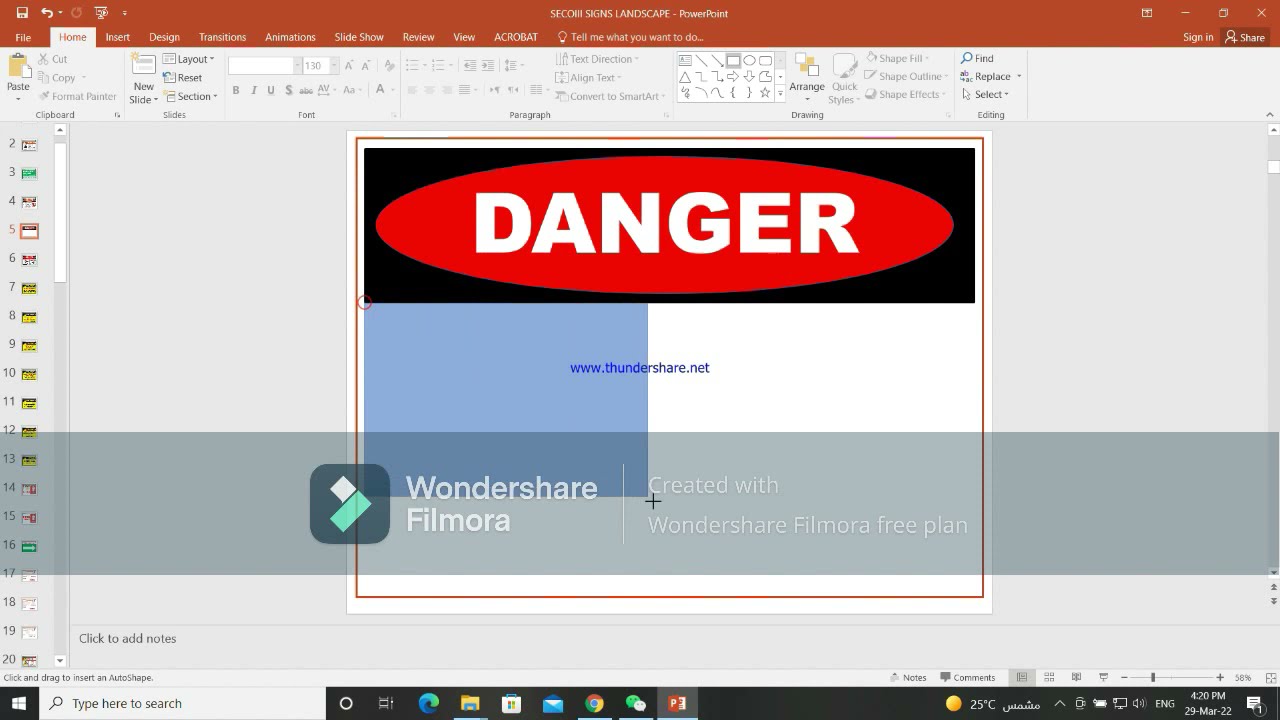The height and width of the screenshot is (720, 1280).
Task: Choose the left brace shape
Action: point(733,93)
